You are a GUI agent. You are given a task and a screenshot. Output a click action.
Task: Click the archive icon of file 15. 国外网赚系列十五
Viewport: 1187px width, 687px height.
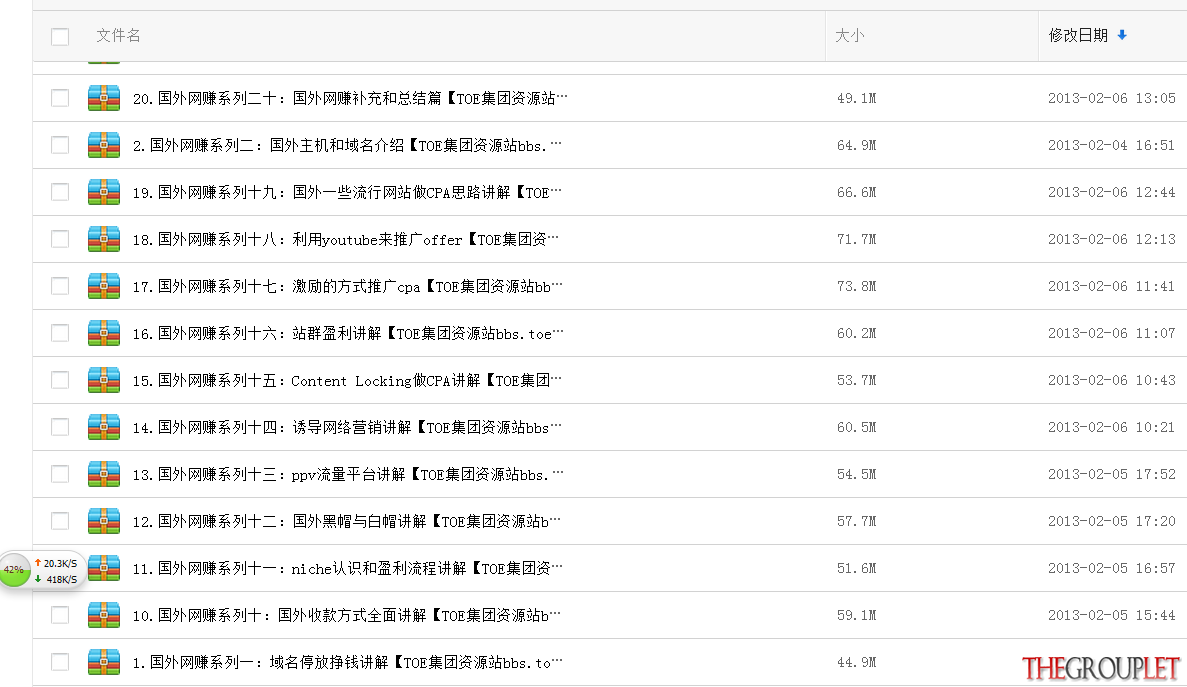coord(104,380)
